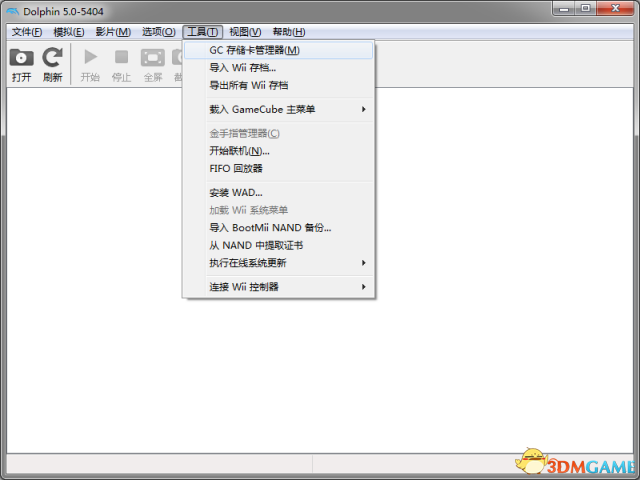This screenshot has height=480, width=640.
Task: Close the open 工具(T) menu
Action: coord(202,32)
